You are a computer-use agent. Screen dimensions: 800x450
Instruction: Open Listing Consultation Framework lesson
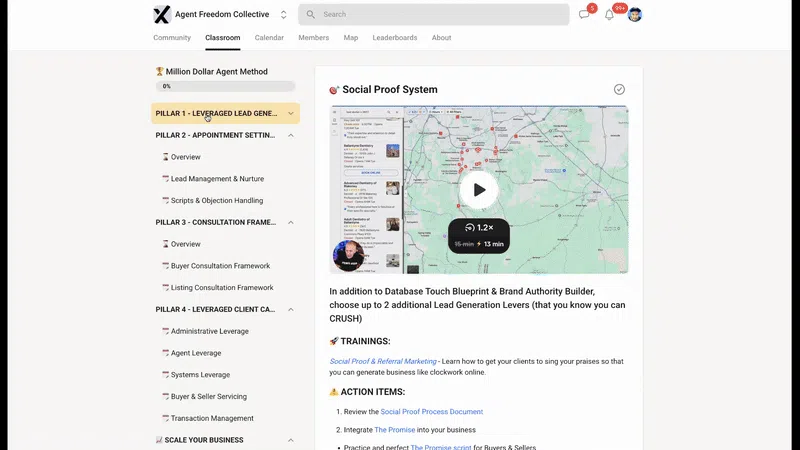tap(222, 288)
